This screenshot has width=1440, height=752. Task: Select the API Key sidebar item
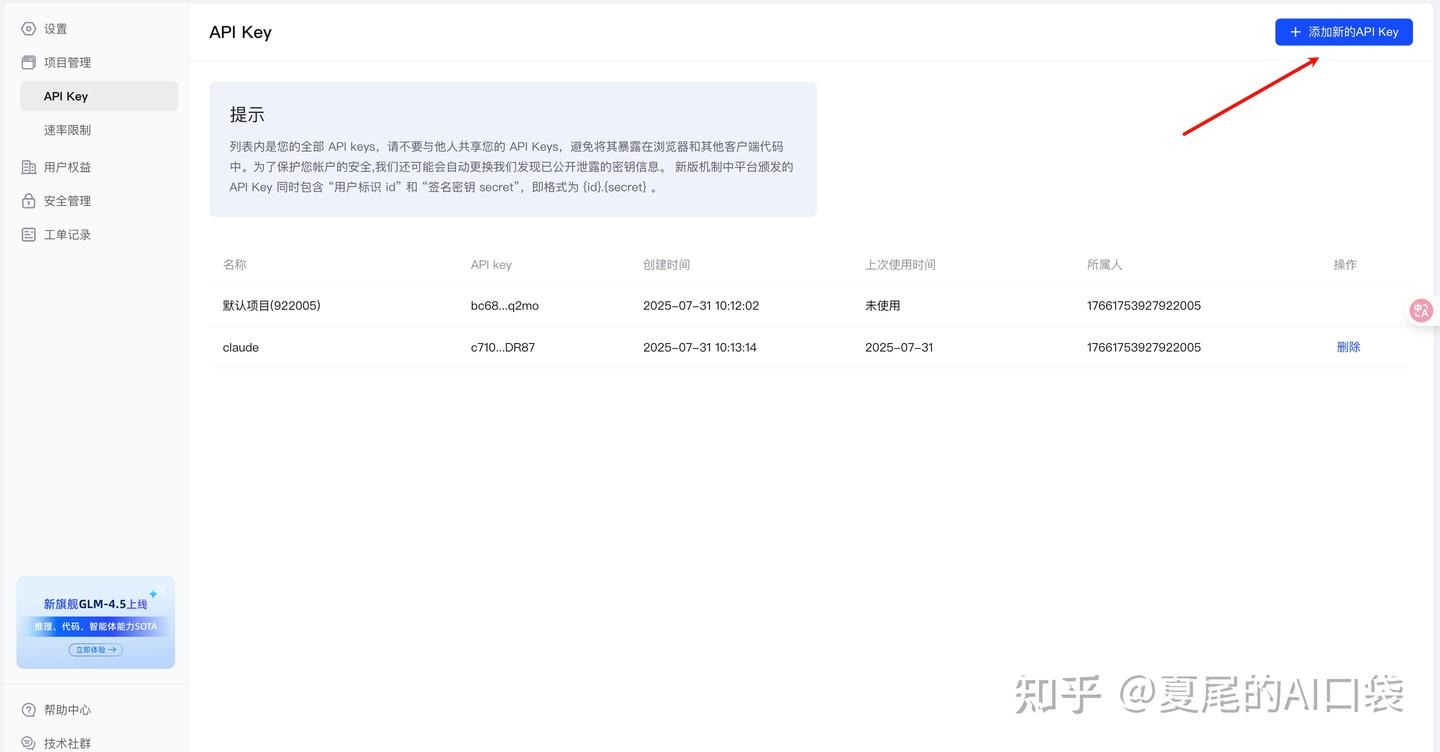pos(65,96)
